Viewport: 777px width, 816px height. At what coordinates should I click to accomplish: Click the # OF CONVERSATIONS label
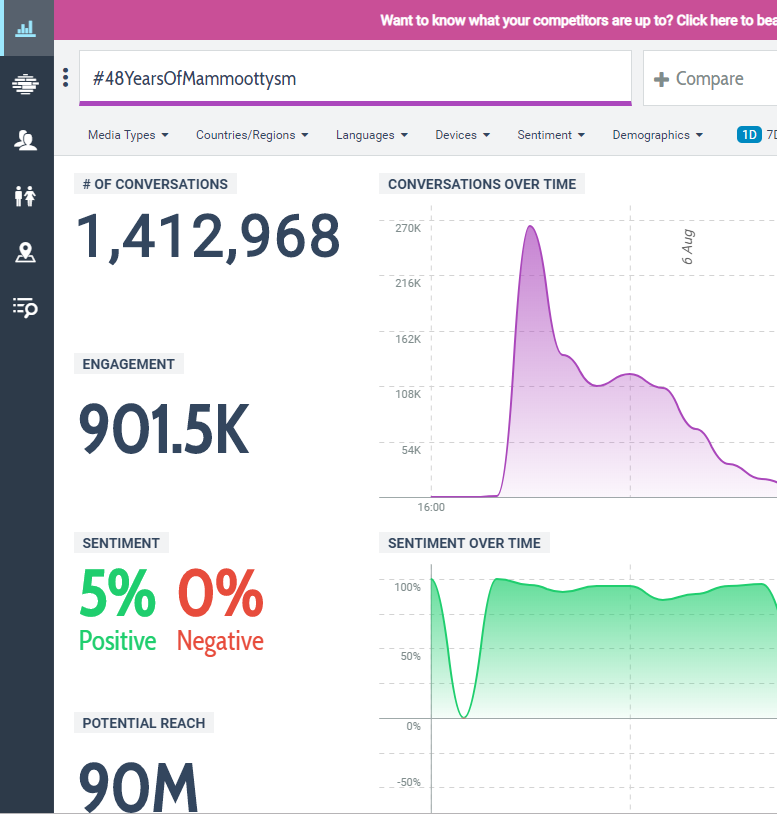tap(155, 184)
